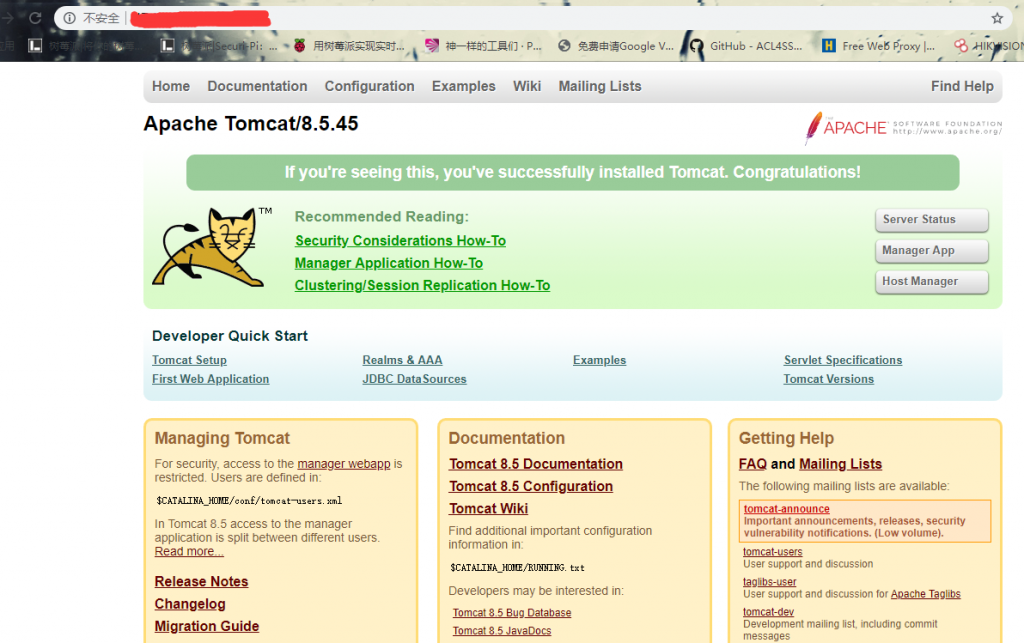Open the Manager App button
1024x643 pixels.
[931, 251]
